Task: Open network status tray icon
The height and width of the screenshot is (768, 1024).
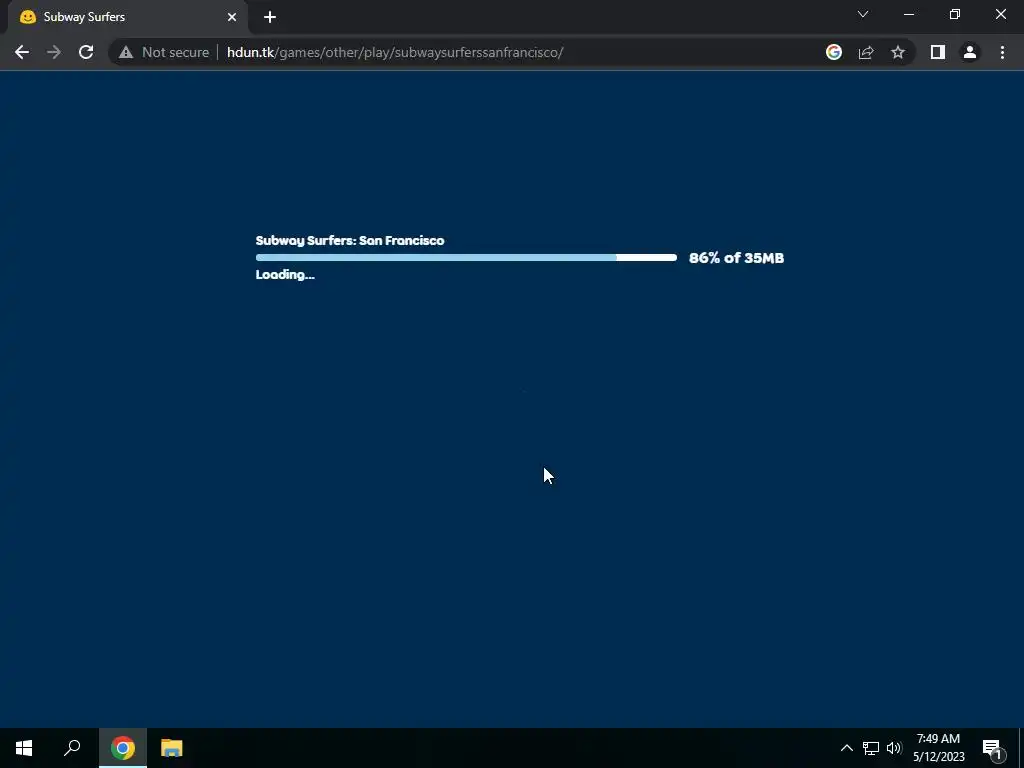Action: pos(871,748)
